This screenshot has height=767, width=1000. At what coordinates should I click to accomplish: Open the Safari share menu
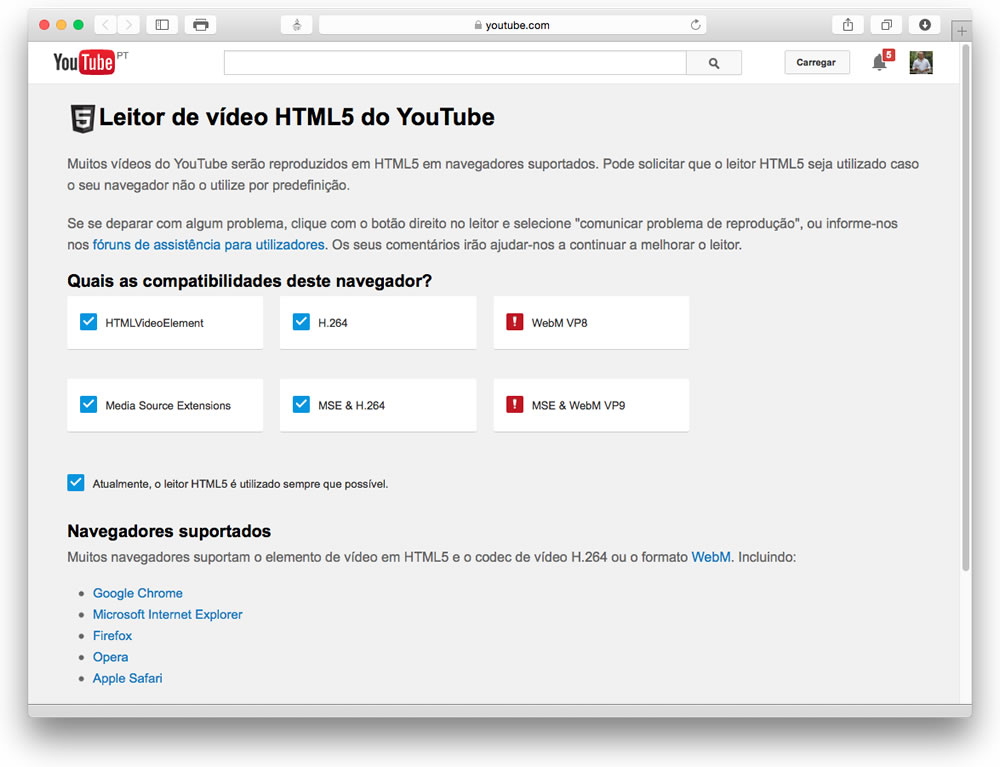(848, 25)
